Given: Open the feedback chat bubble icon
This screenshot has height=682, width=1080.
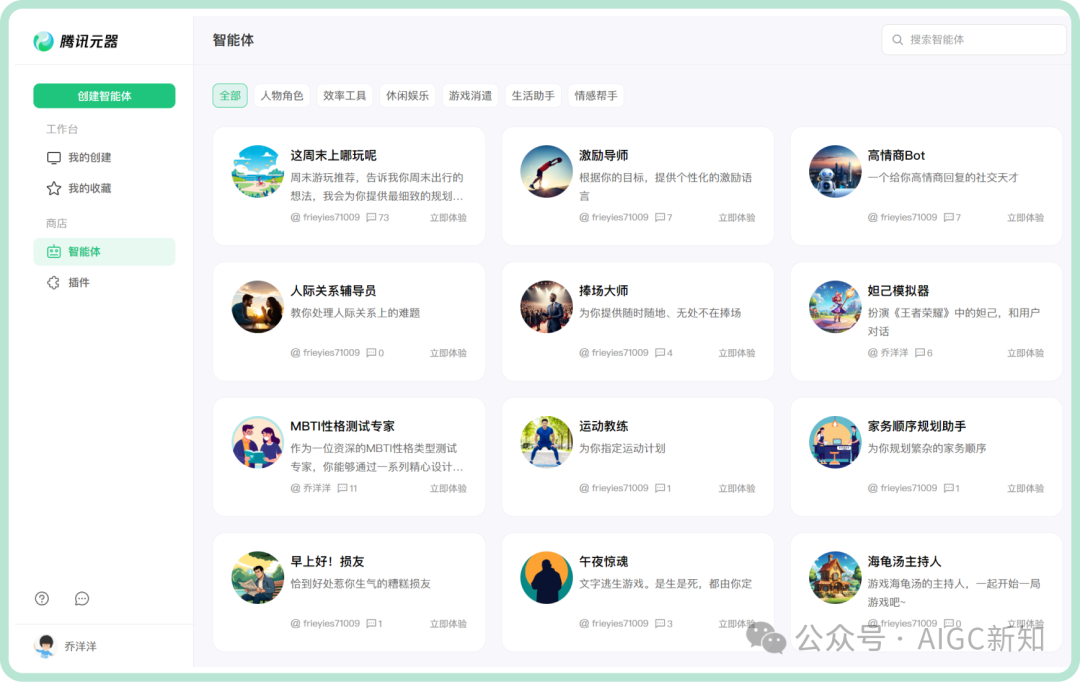Looking at the screenshot, I should [81, 598].
